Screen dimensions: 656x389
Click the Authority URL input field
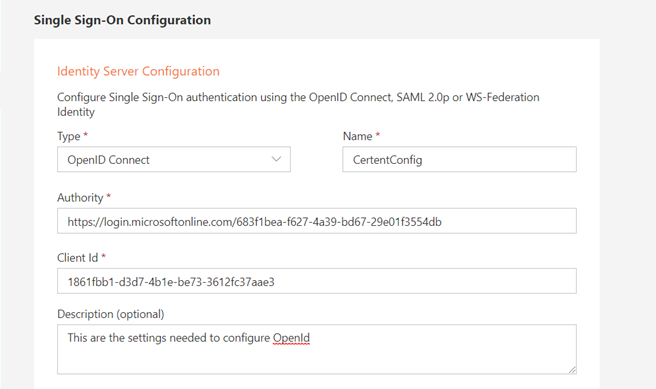(x=317, y=221)
